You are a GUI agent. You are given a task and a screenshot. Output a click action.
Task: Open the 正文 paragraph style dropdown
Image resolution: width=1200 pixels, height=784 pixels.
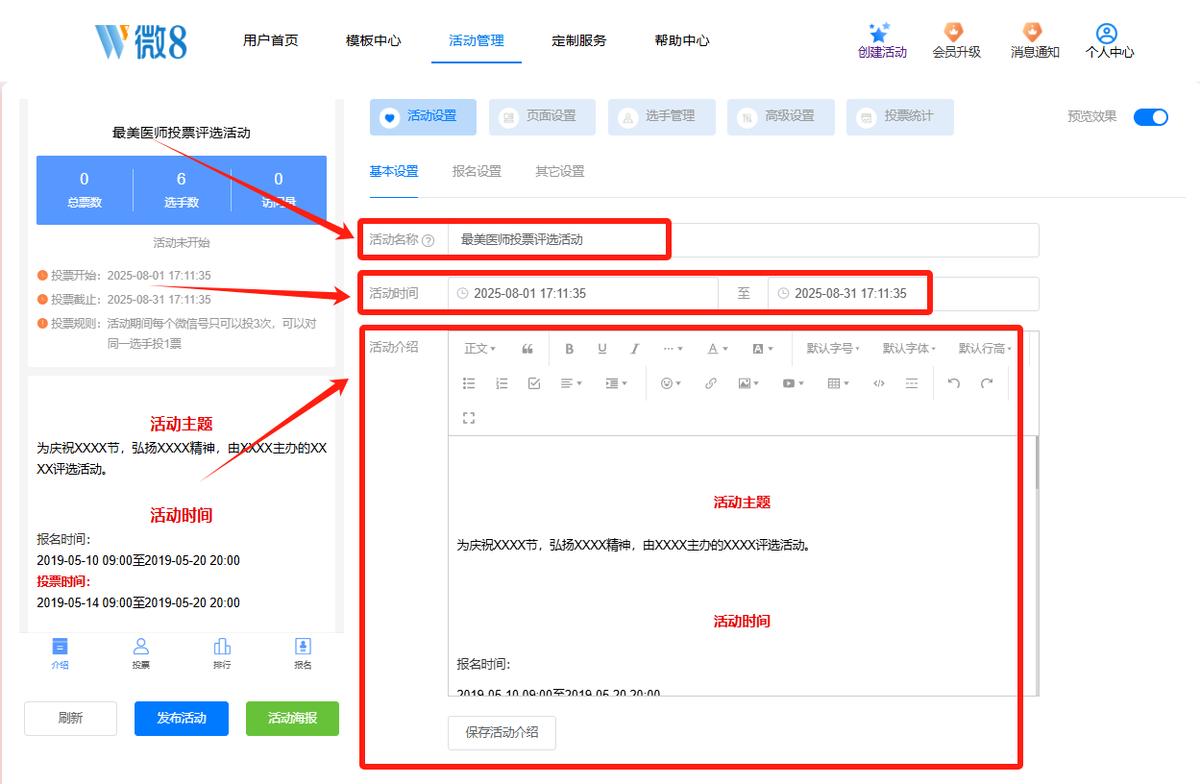480,349
